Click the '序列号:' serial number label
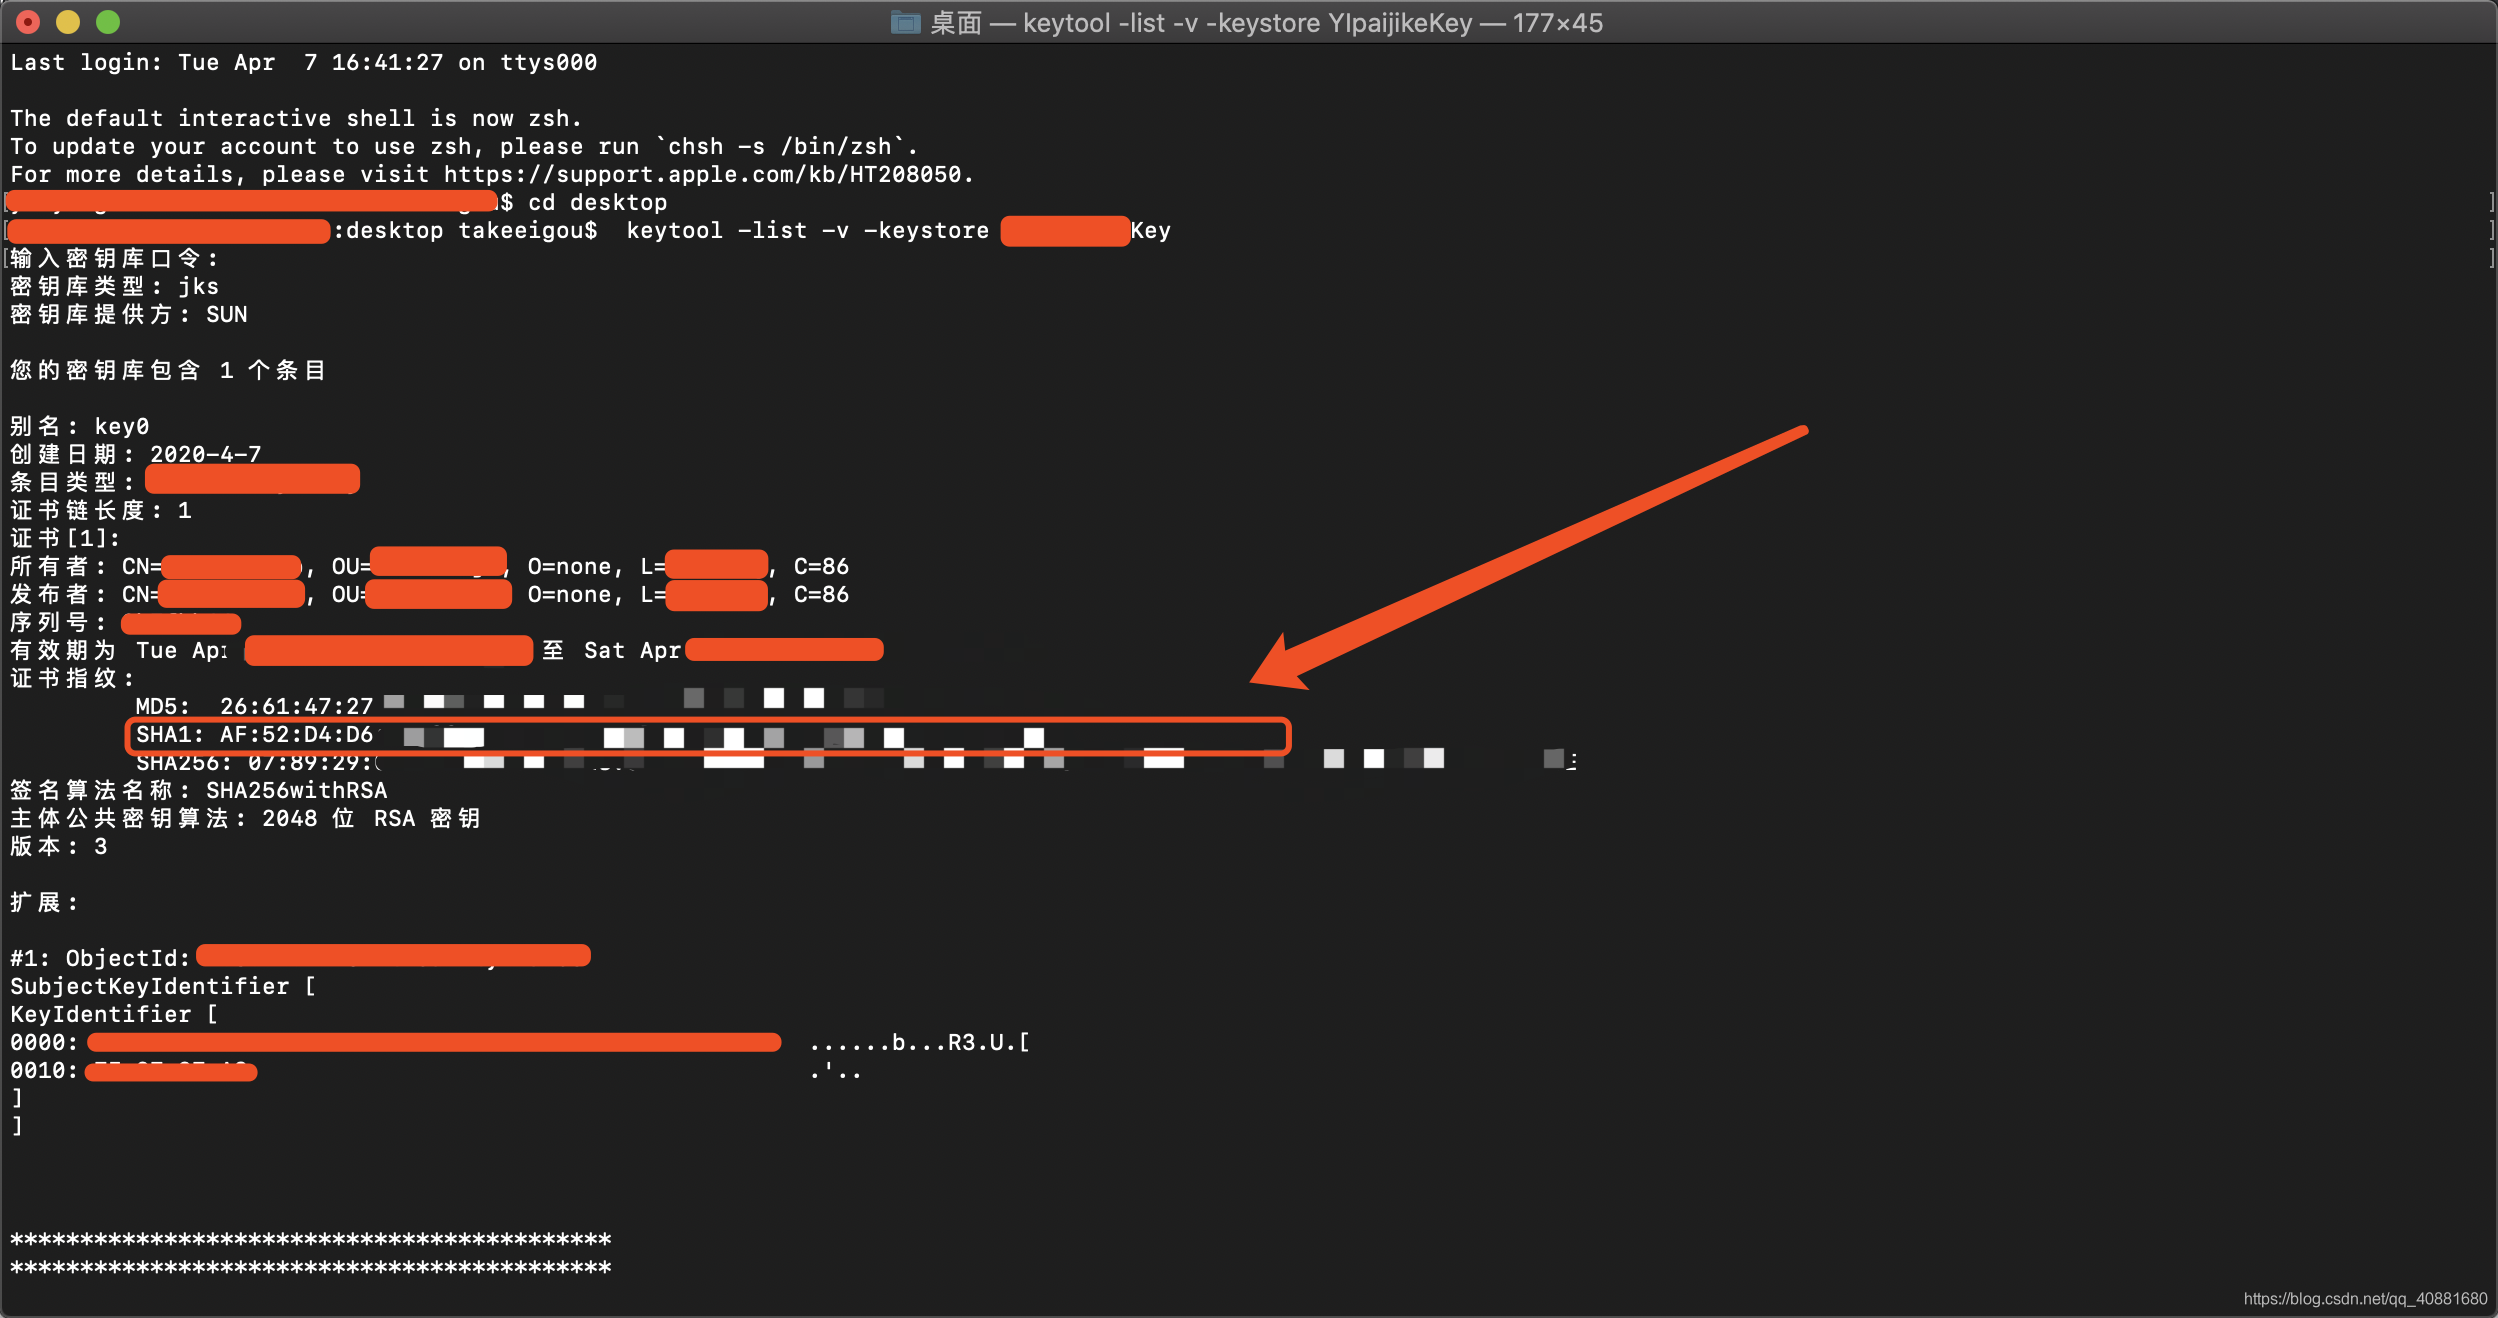2498x1318 pixels. coord(58,622)
